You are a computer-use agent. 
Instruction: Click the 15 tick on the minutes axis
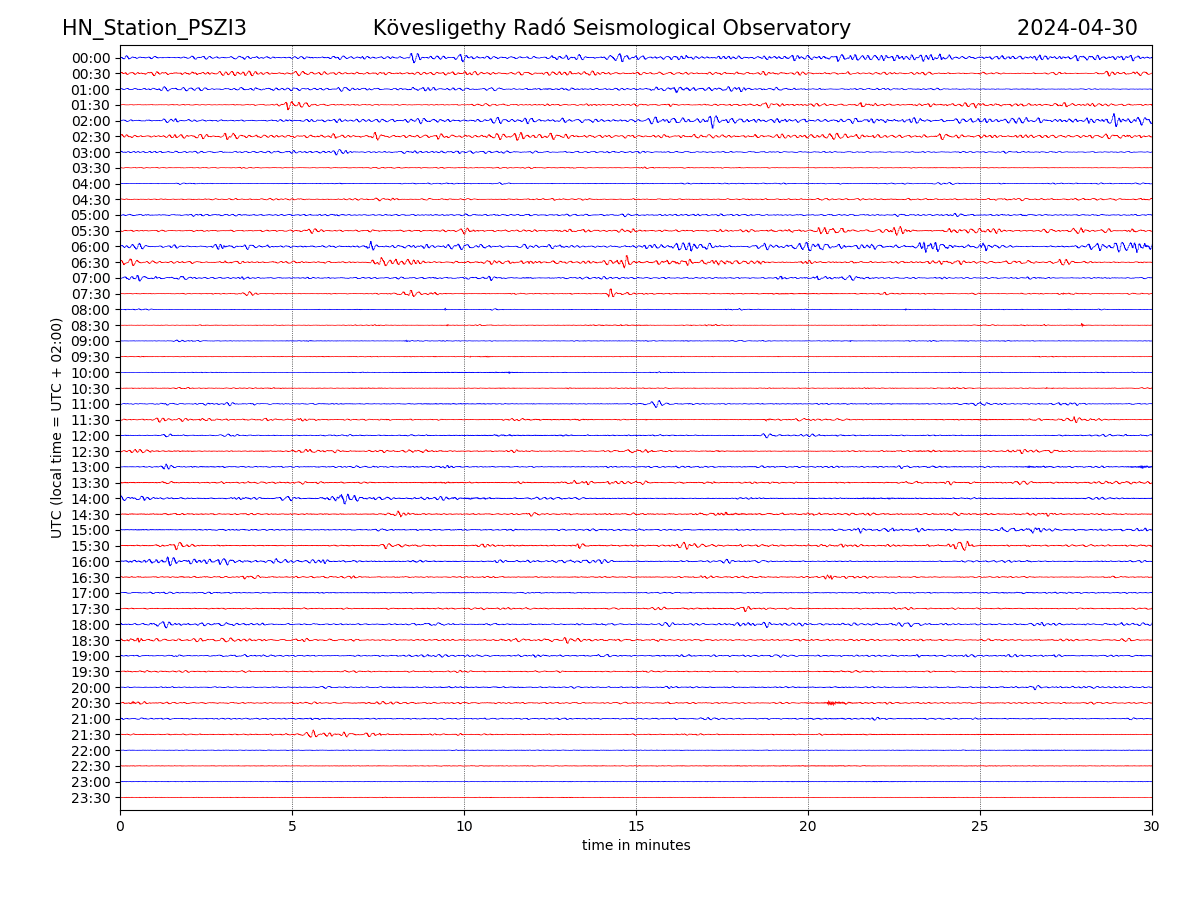click(x=636, y=826)
